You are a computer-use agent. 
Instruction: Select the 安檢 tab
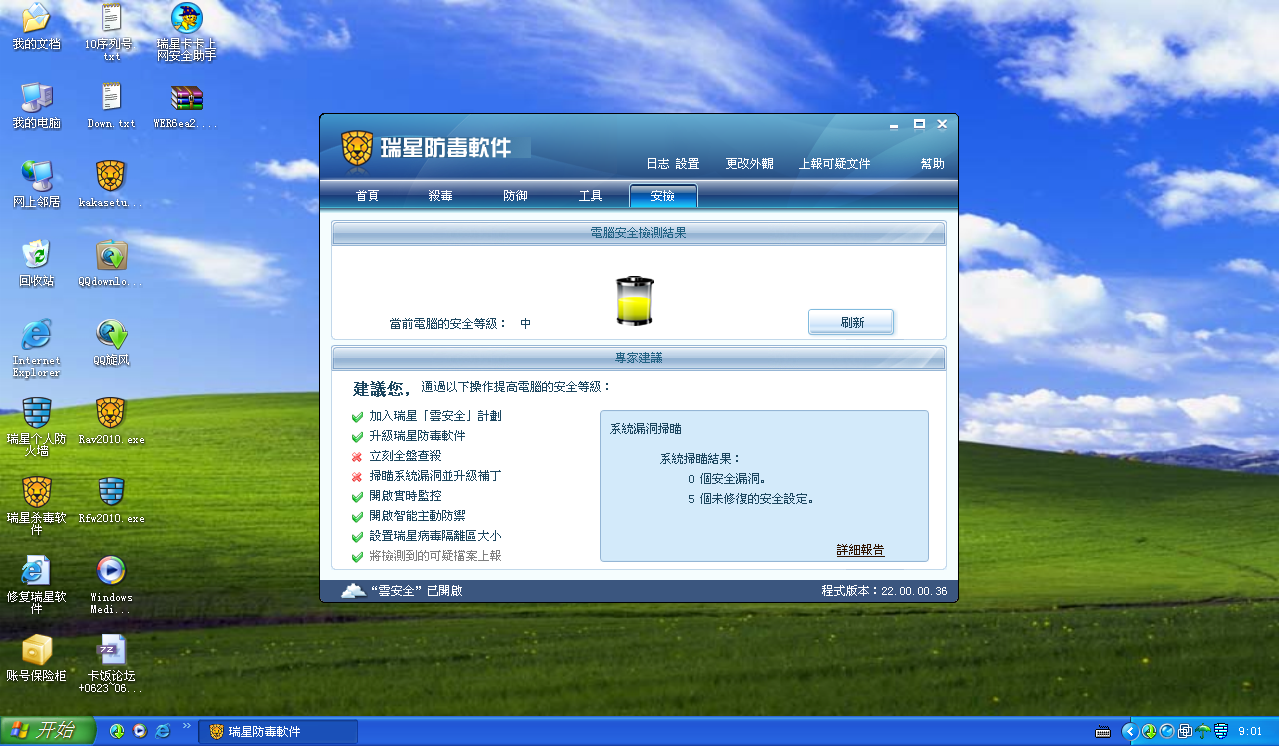[x=663, y=196]
